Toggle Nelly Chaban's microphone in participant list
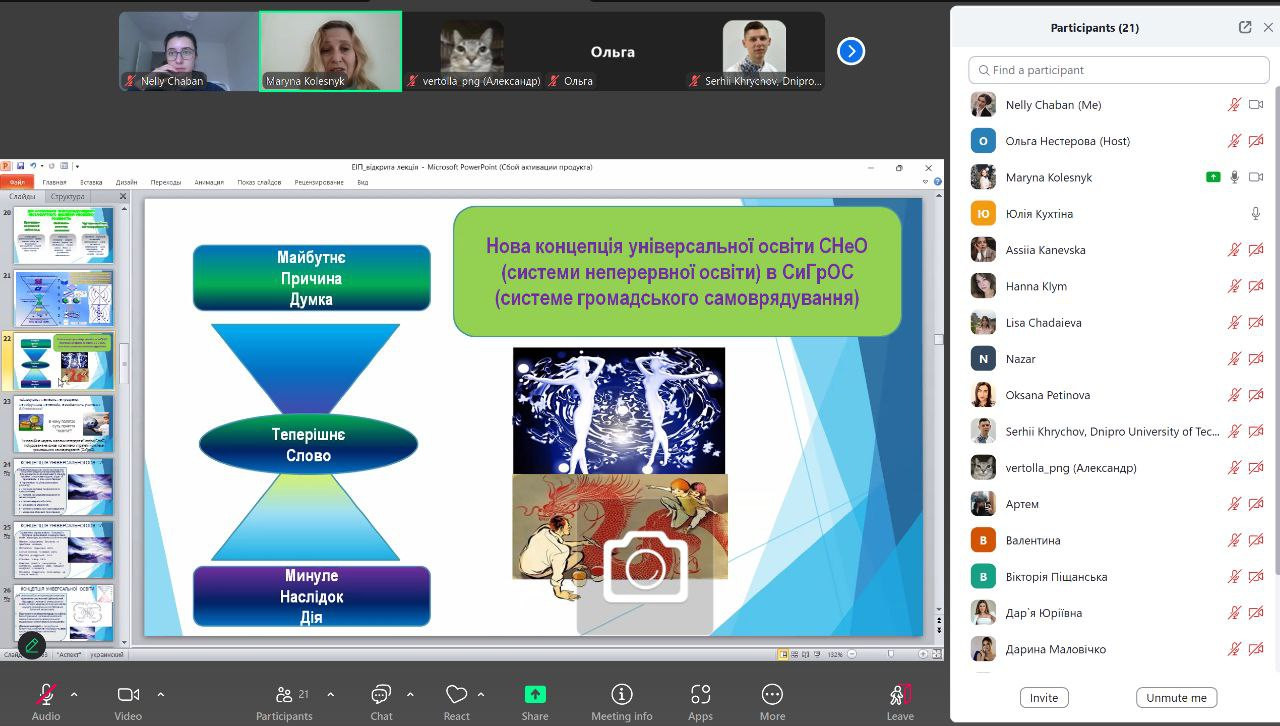 (x=1235, y=105)
